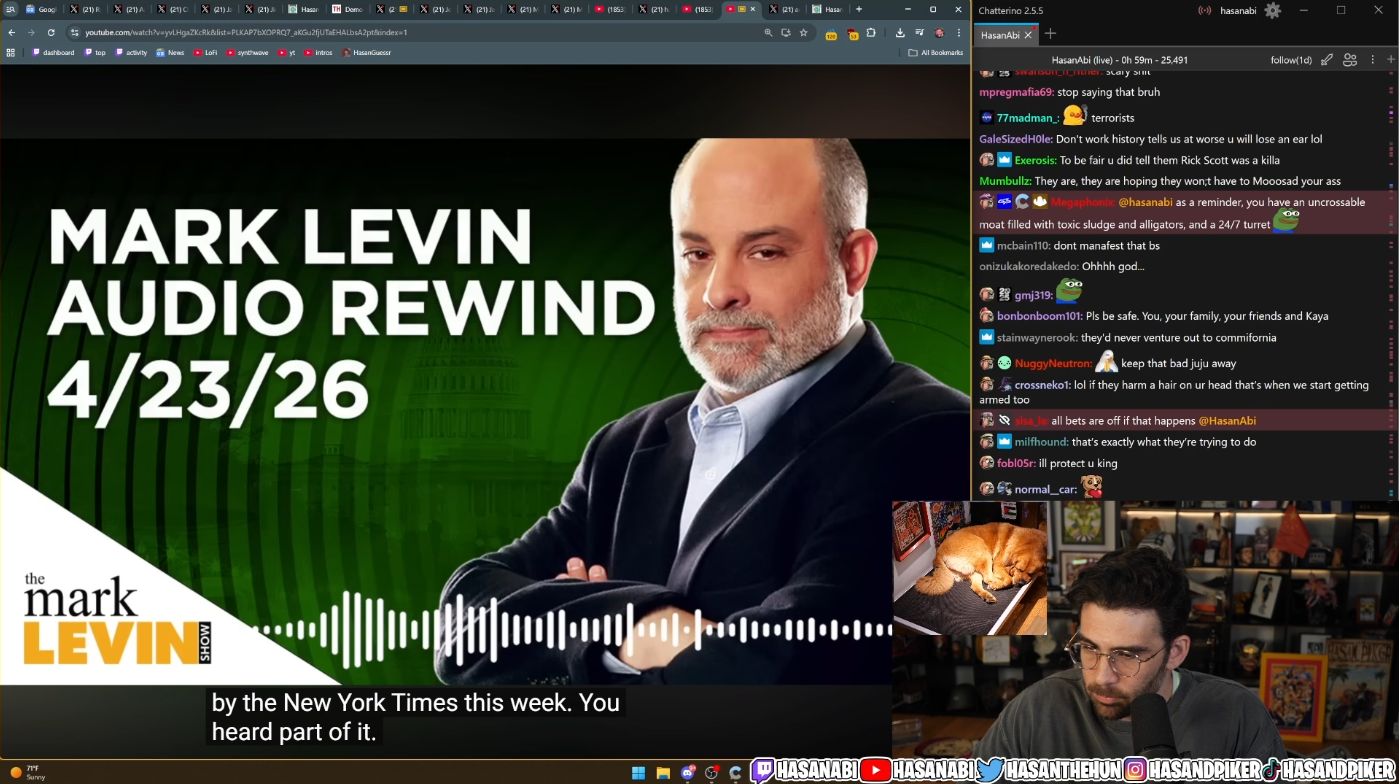Open the tab search dropdown at tab strip start
This screenshot has width=1399, height=784.
pyautogui.click(x=9, y=9)
